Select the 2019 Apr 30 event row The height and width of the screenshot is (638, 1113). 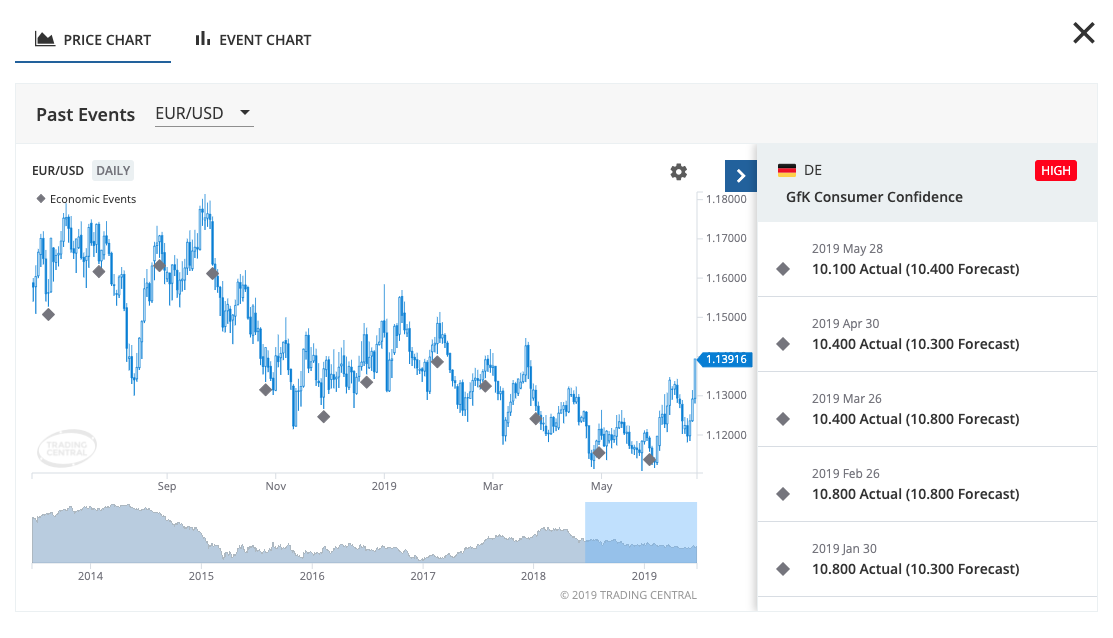pyautogui.click(x=927, y=334)
